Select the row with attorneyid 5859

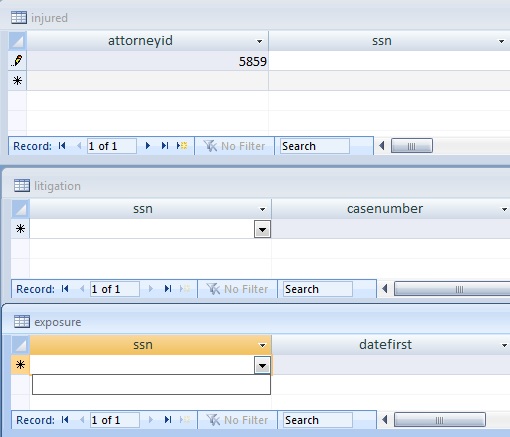tap(17, 61)
